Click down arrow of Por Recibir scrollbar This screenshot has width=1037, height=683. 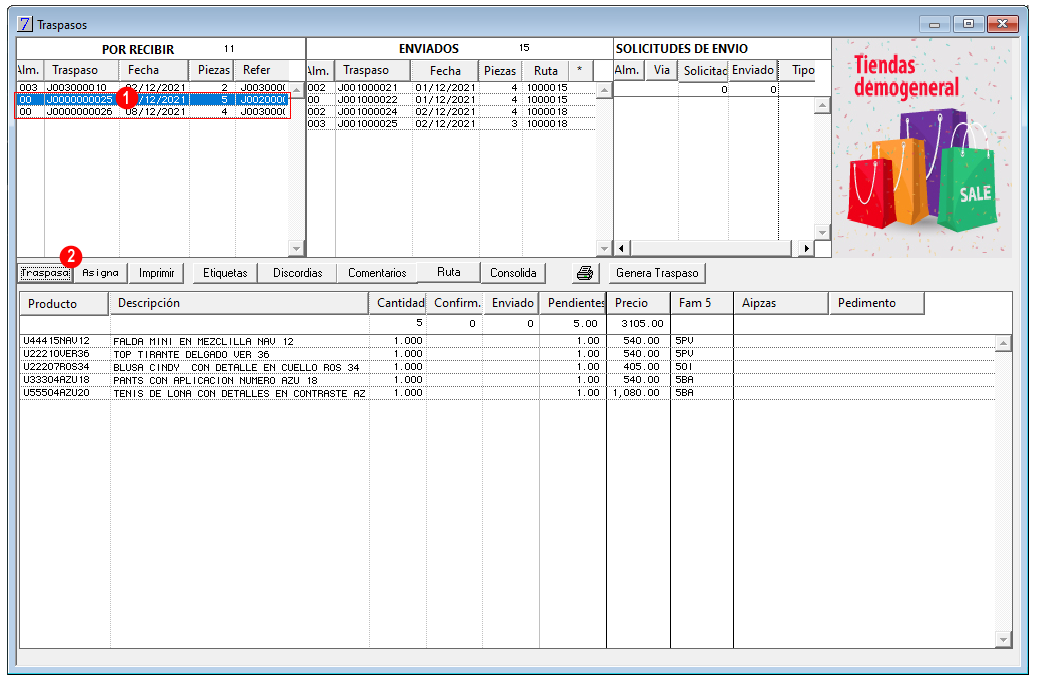tap(296, 249)
